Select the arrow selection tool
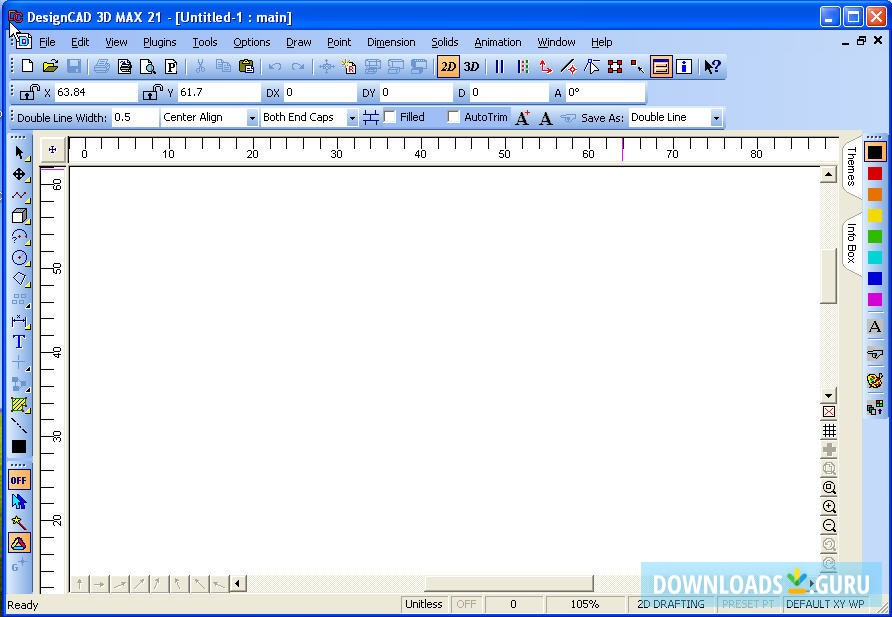The width and height of the screenshot is (892, 617). tap(19, 152)
